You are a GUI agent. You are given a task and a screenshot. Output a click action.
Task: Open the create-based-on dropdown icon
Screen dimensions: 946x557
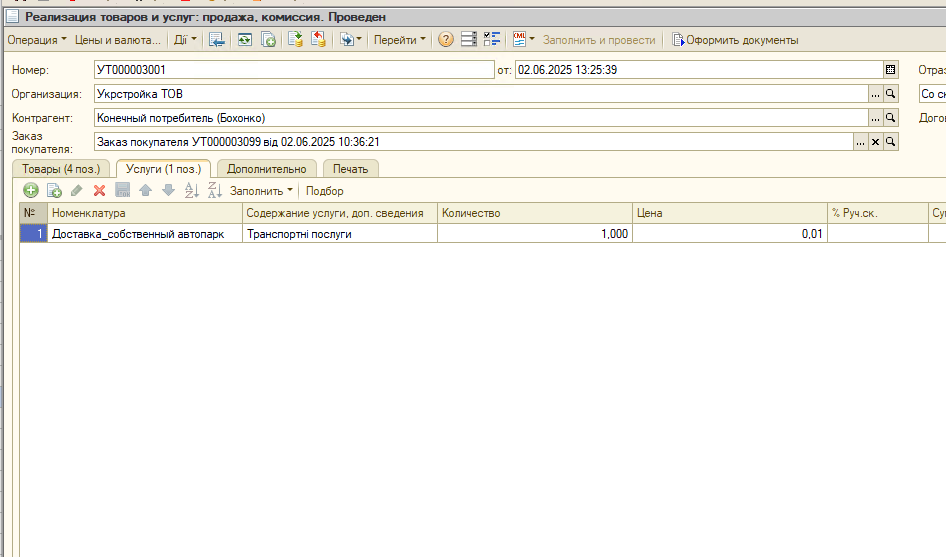pos(351,40)
